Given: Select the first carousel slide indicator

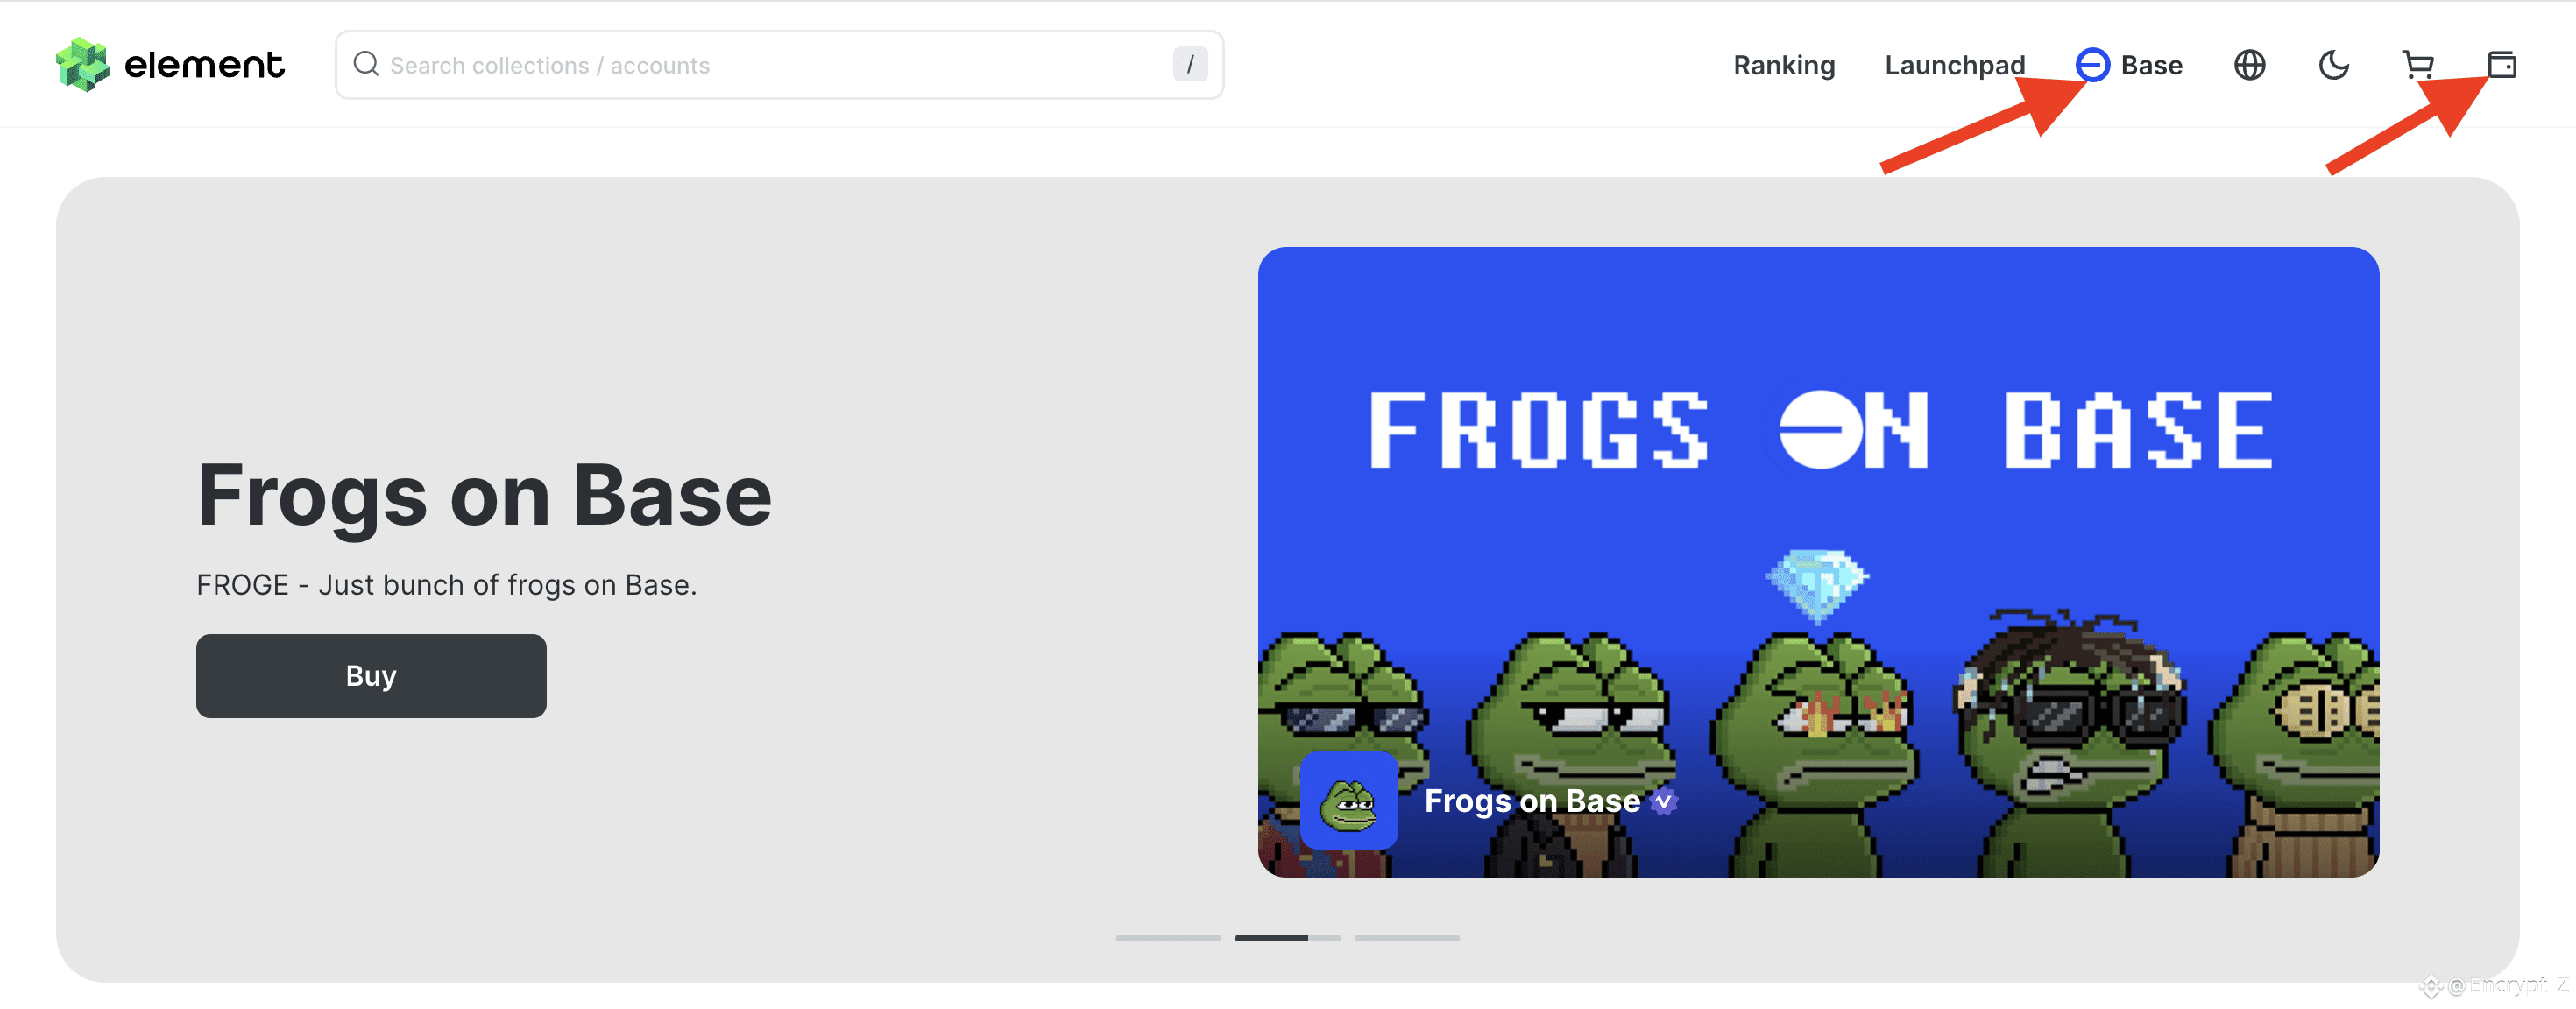Looking at the screenshot, I should pyautogui.click(x=1168, y=937).
